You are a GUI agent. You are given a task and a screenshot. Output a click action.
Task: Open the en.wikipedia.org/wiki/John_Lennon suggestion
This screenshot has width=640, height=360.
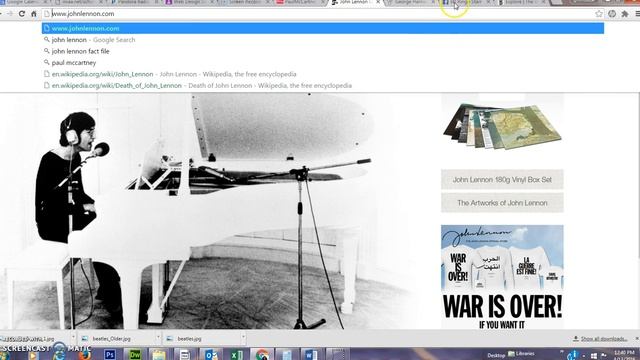[x=323, y=74]
